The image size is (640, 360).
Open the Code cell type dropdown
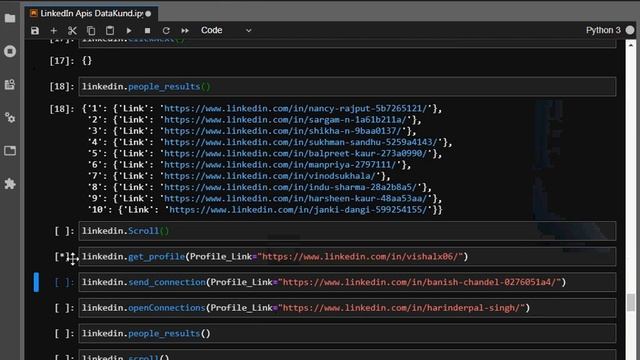pyautogui.click(x=226, y=31)
